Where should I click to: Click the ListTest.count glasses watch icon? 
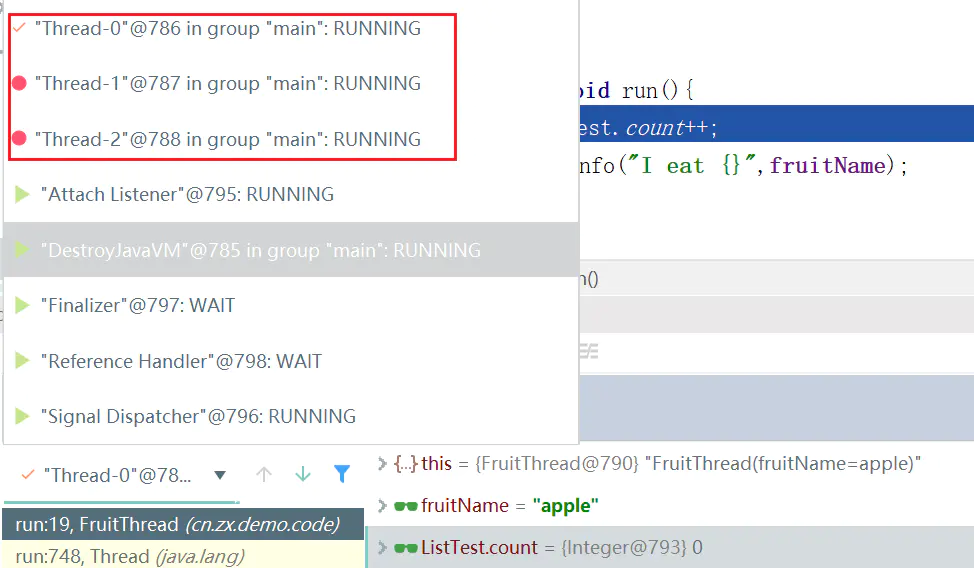coord(406,548)
